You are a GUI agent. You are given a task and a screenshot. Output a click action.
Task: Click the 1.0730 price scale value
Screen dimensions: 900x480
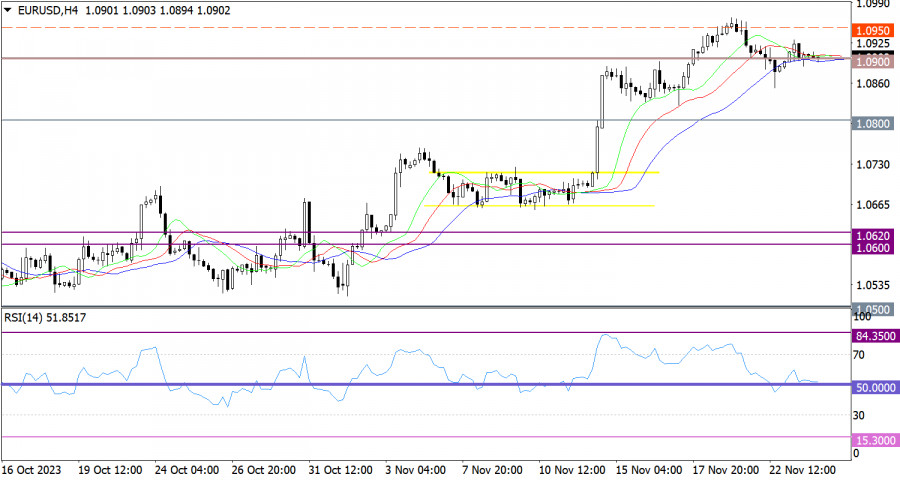[873, 165]
